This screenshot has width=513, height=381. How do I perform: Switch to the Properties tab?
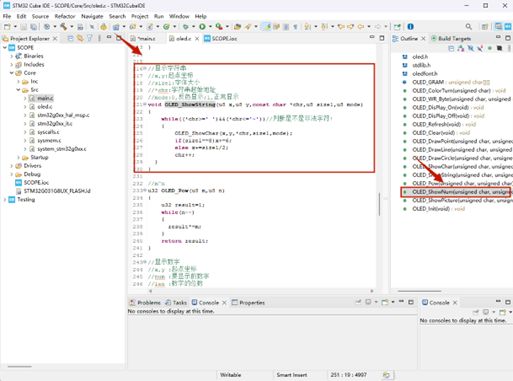(x=248, y=303)
